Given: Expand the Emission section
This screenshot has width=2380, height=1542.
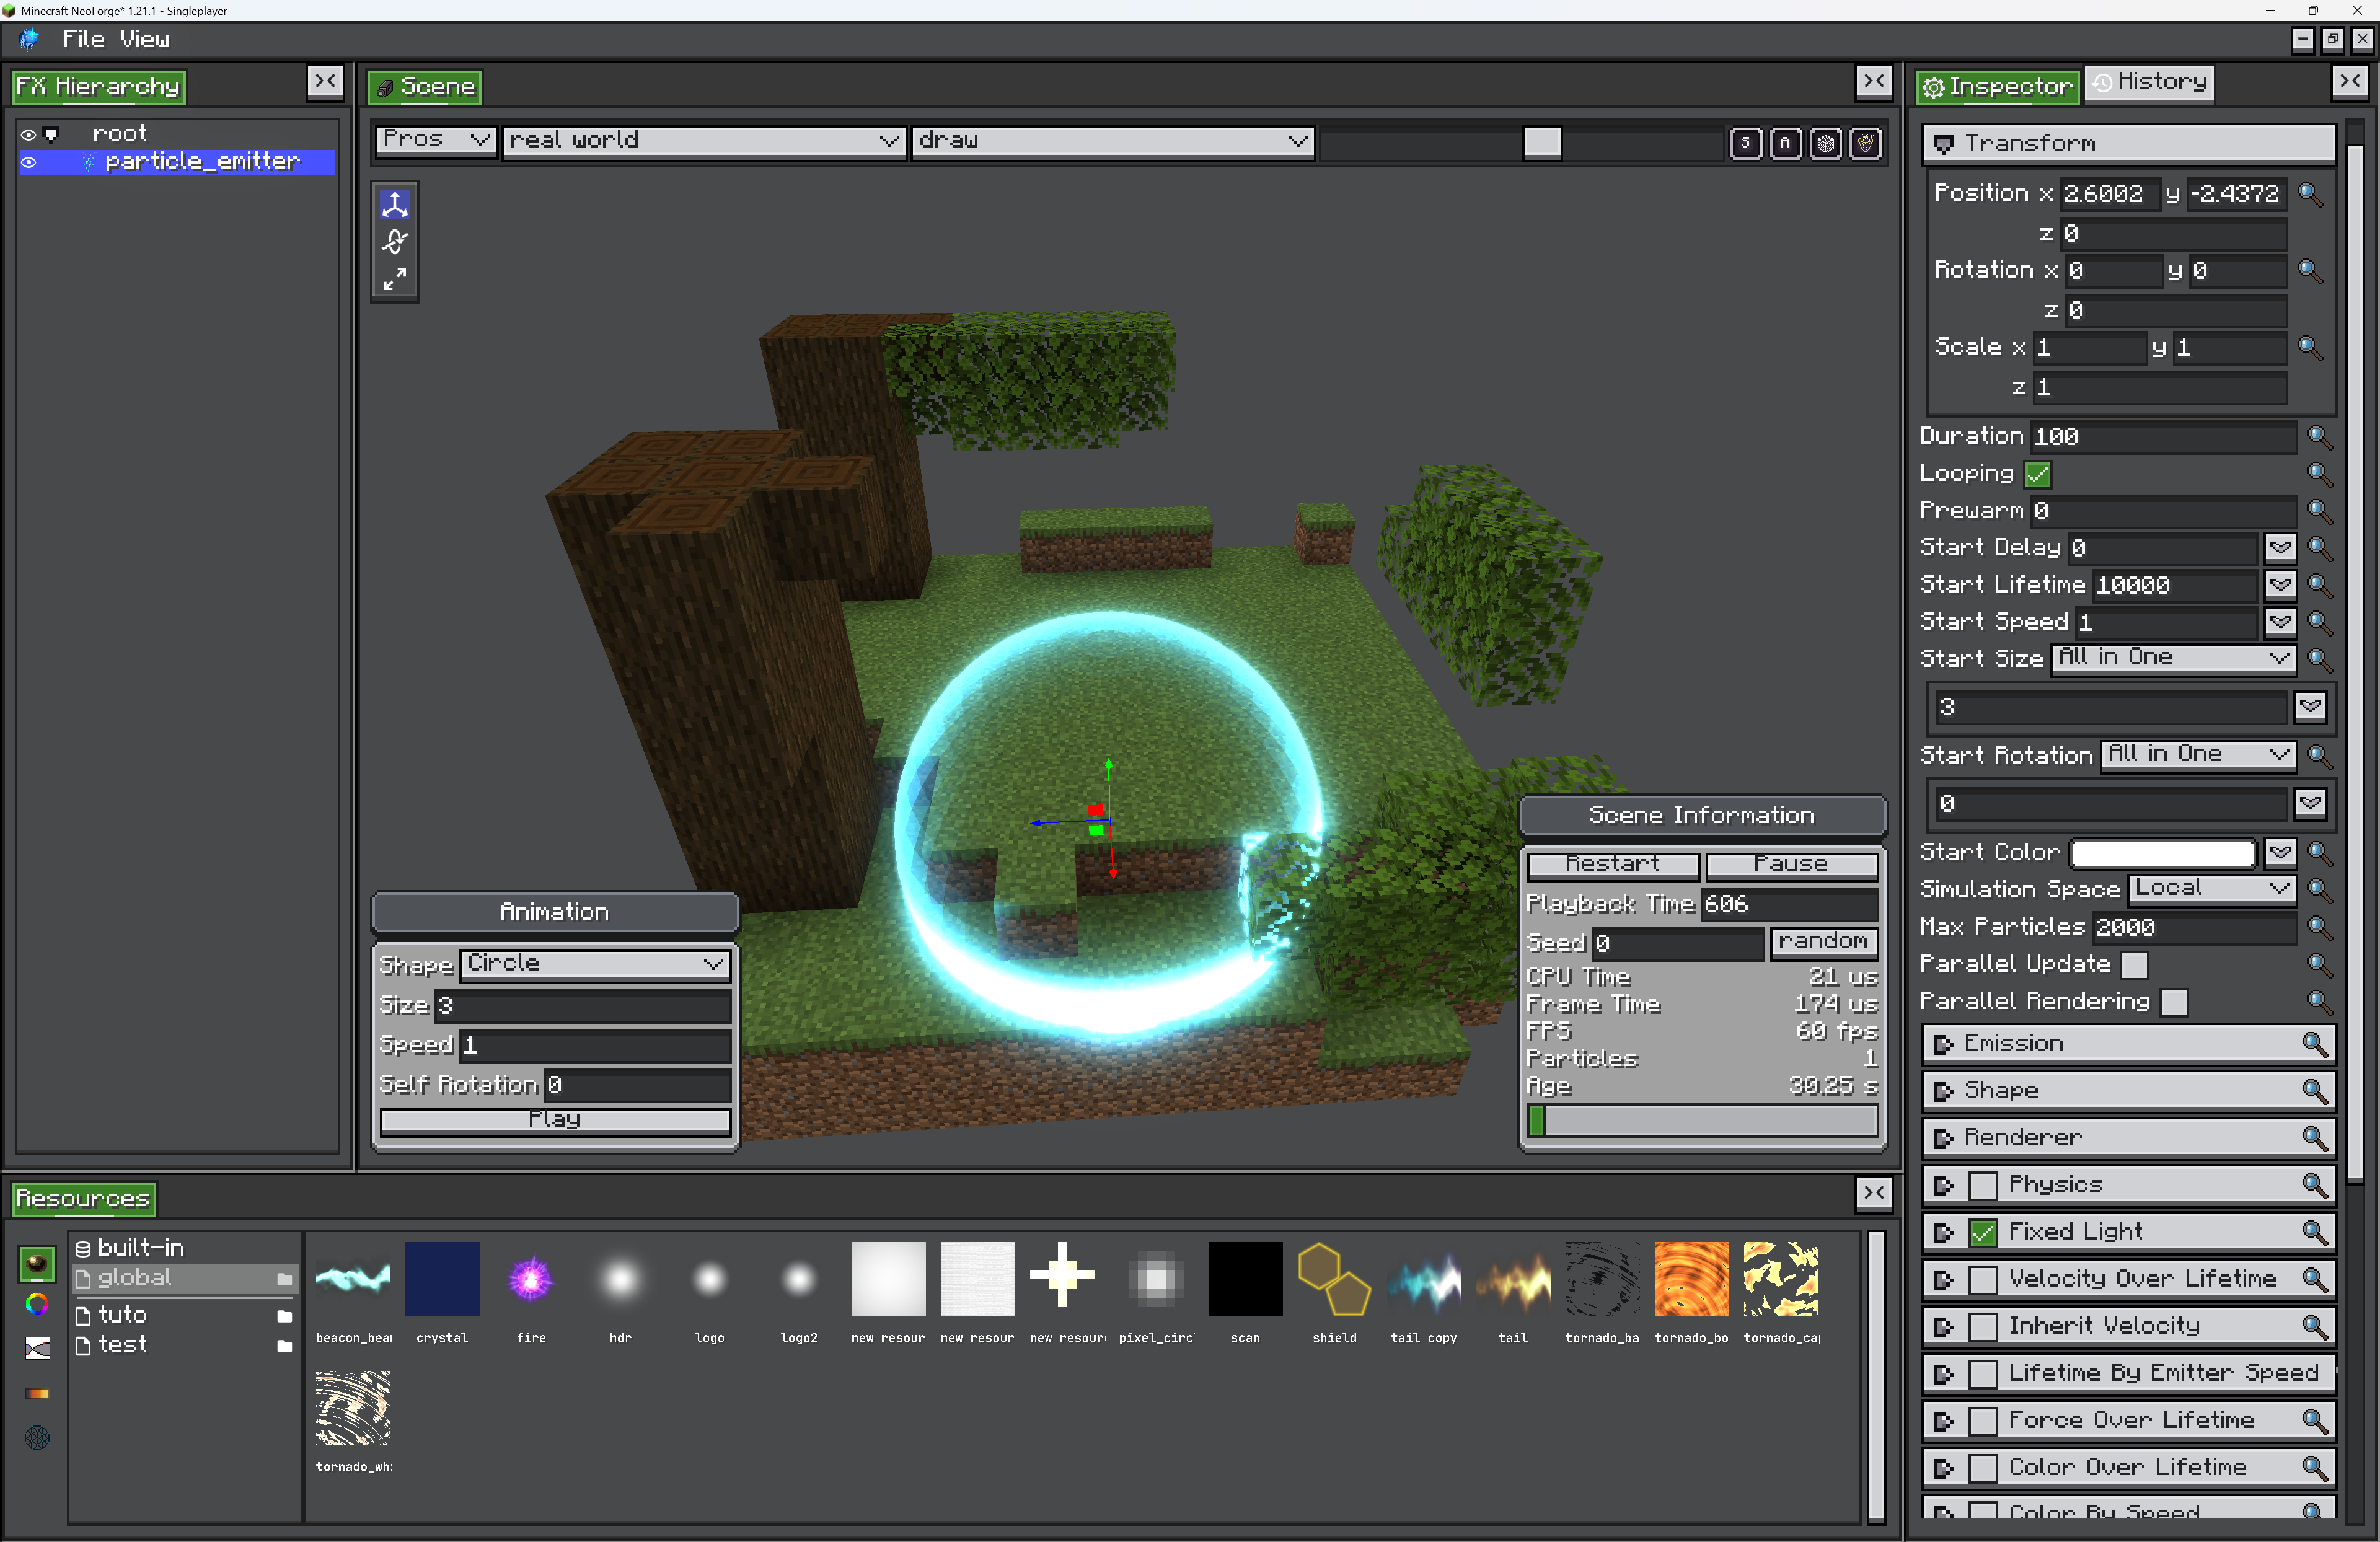Looking at the screenshot, I should [x=1943, y=1044].
